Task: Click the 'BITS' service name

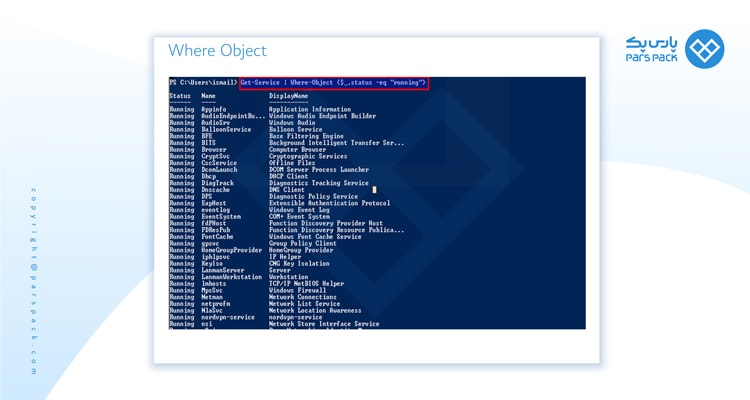Action: 208,143
